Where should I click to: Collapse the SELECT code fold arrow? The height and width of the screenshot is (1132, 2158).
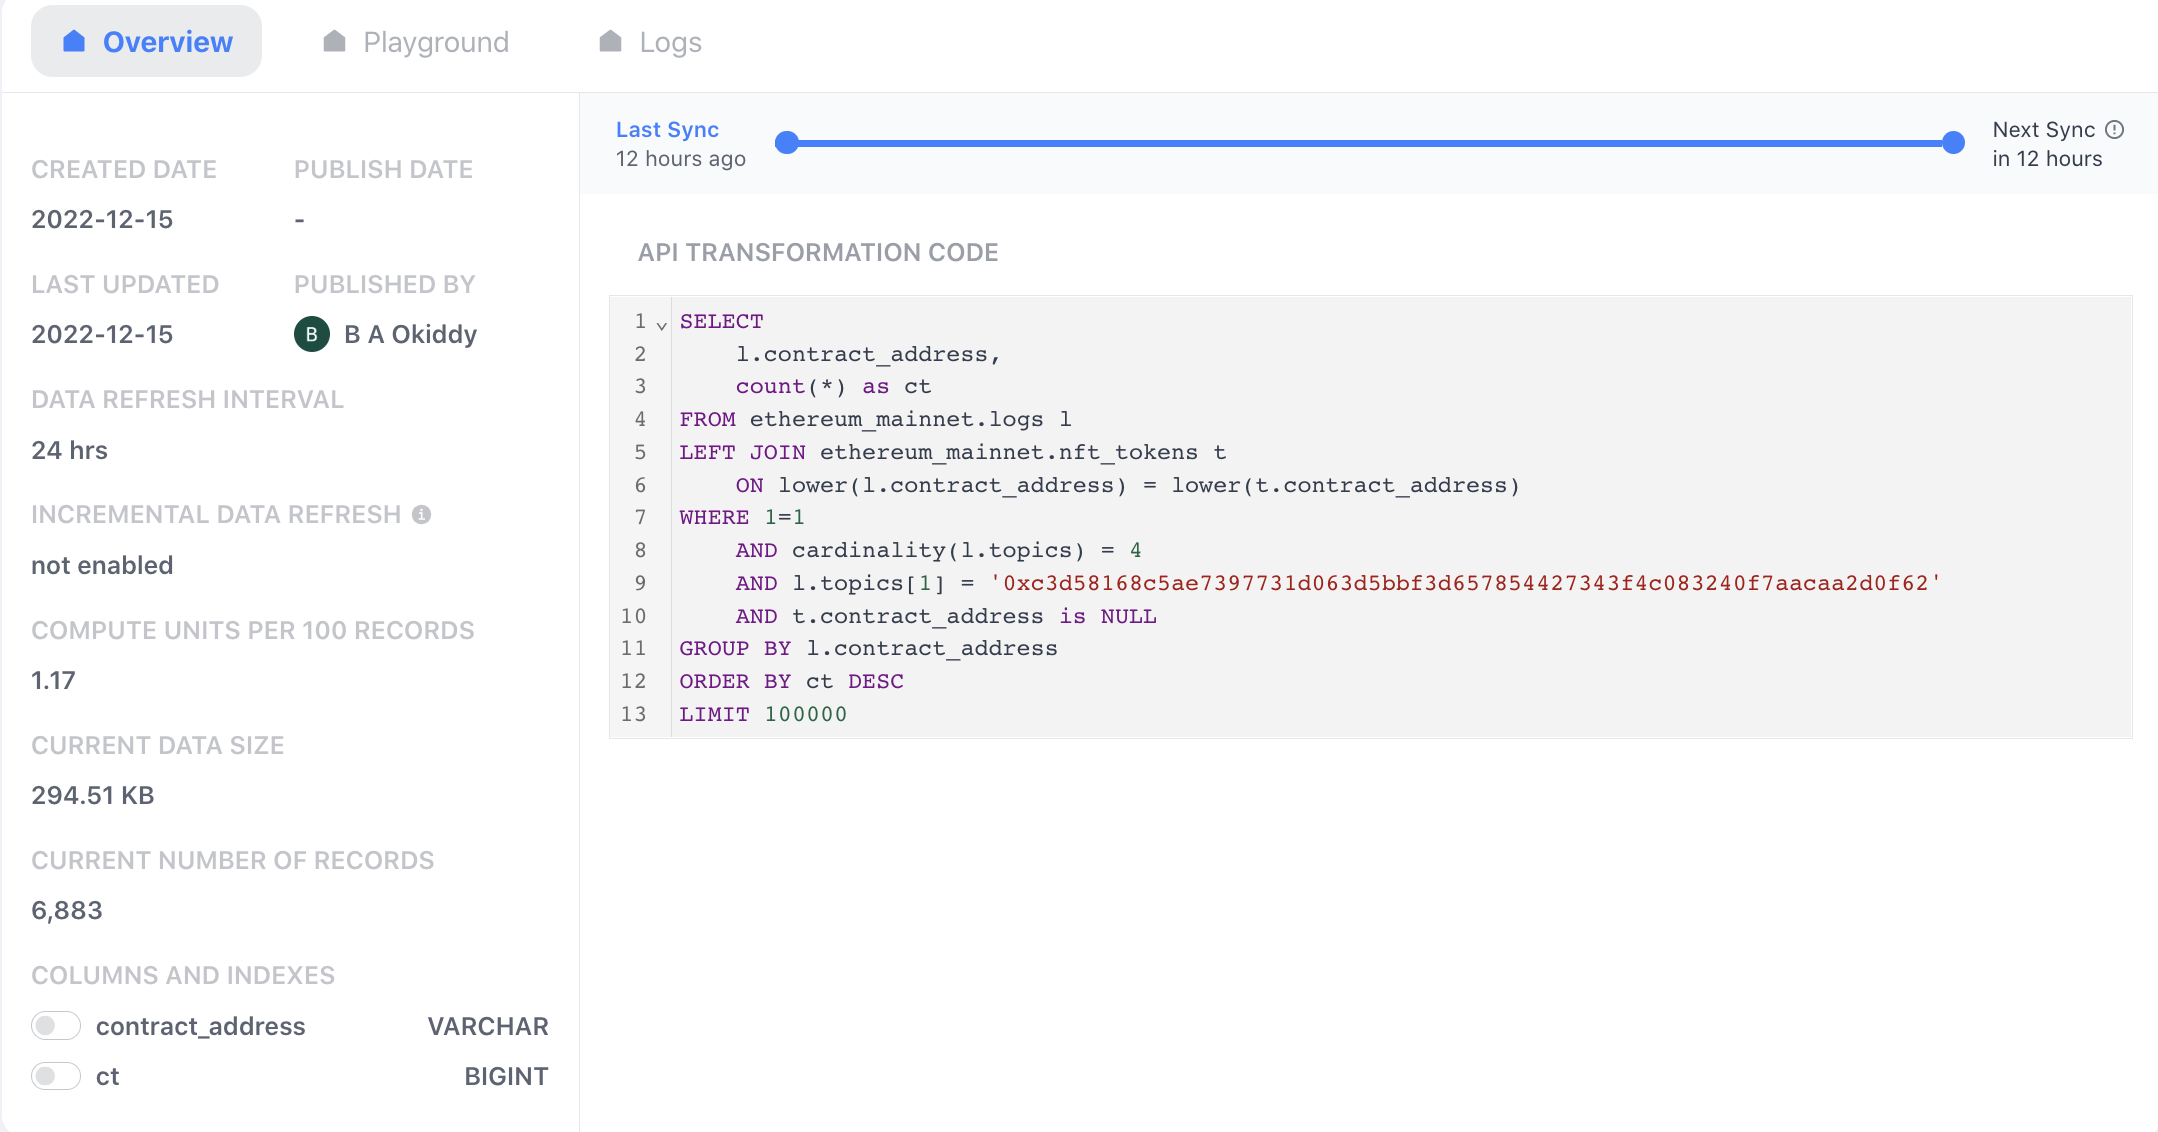coord(661,325)
